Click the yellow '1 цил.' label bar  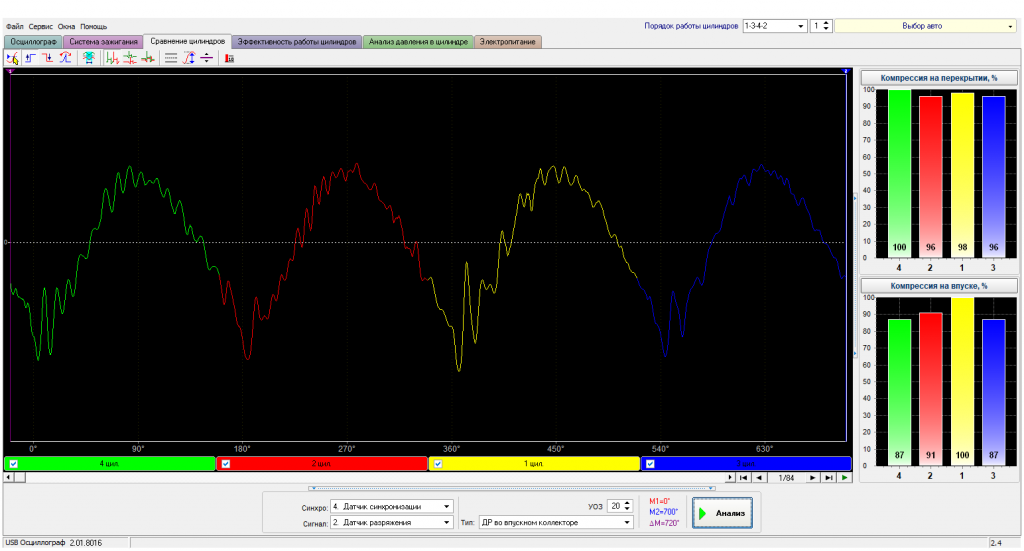[x=534, y=464]
